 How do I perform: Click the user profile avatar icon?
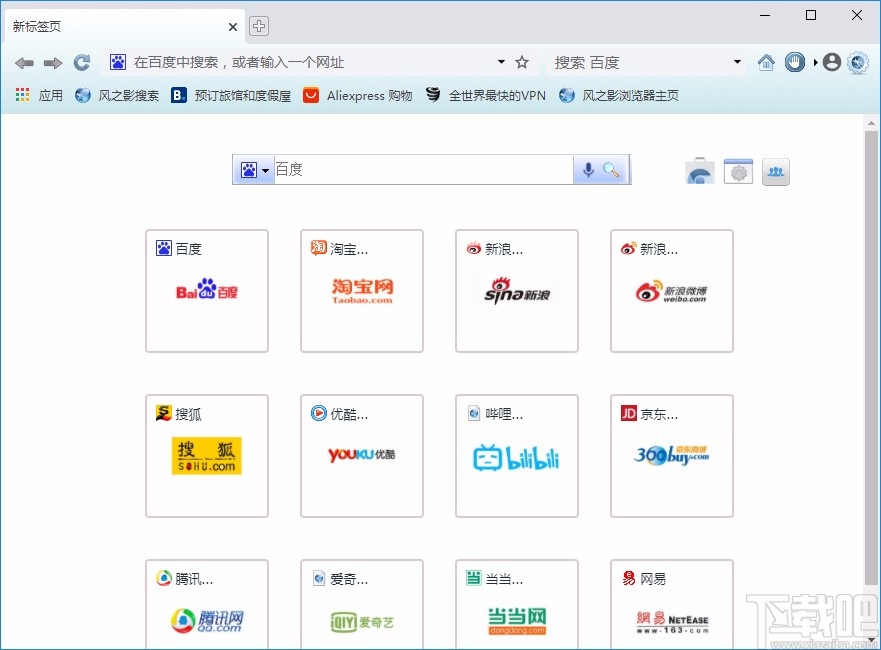coord(831,61)
